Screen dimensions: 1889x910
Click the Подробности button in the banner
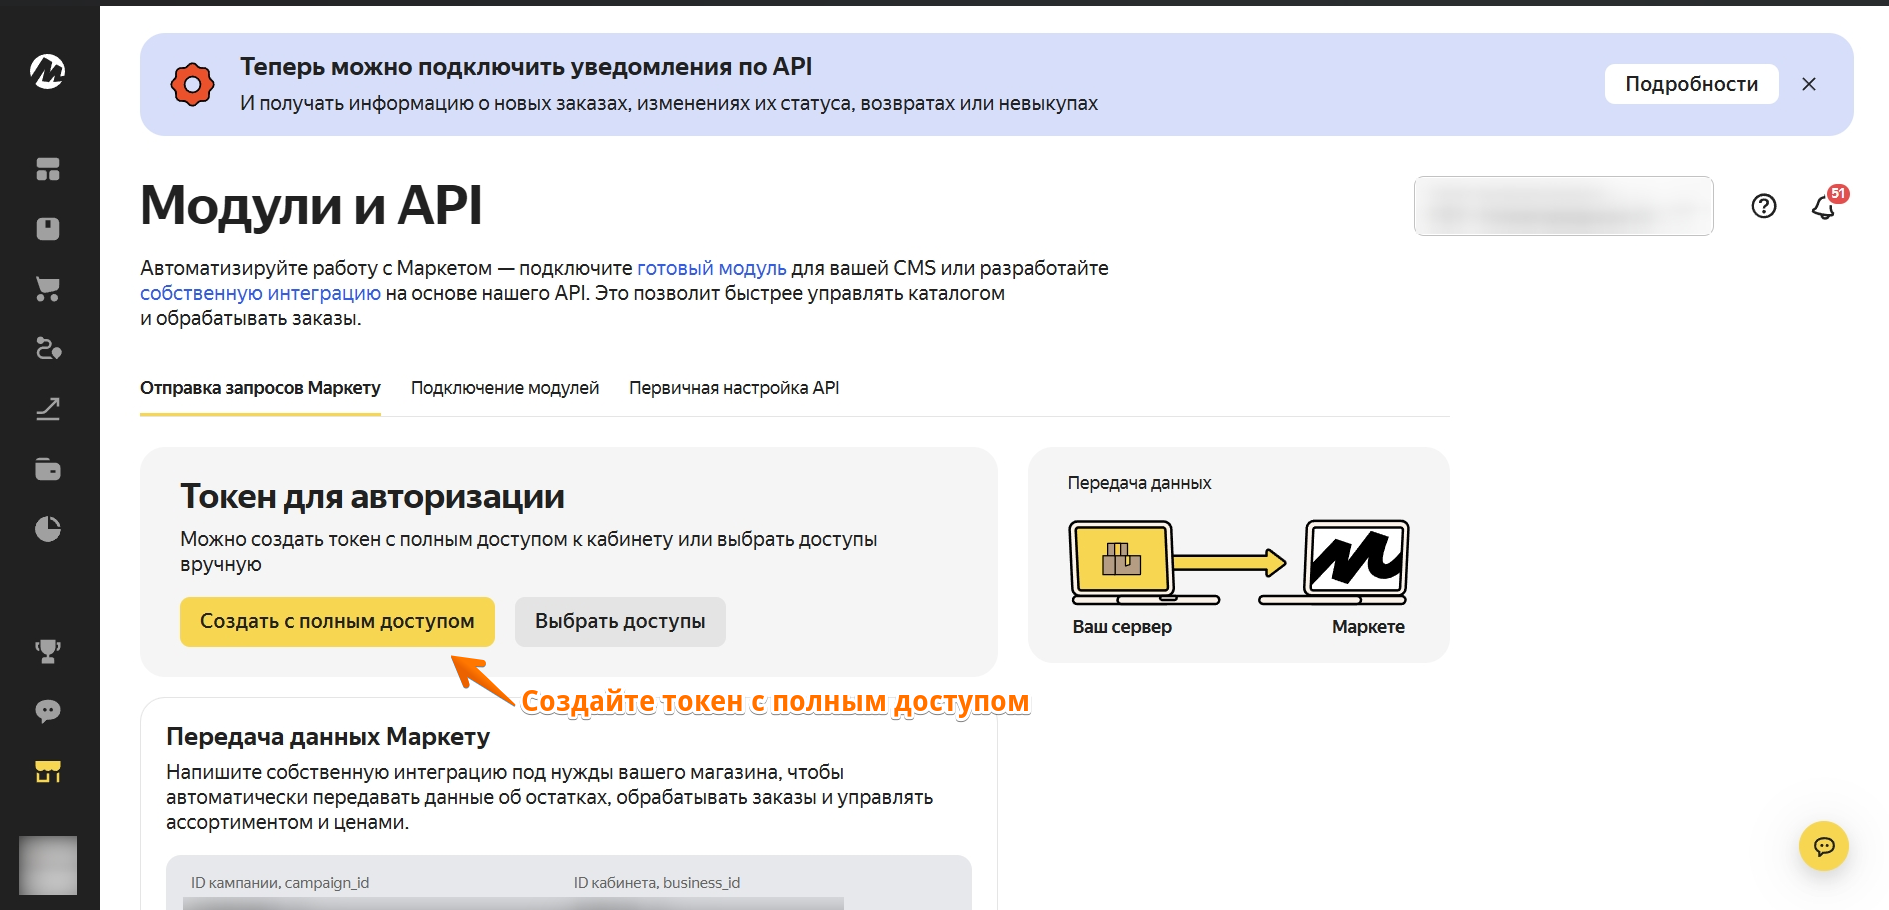1691,84
